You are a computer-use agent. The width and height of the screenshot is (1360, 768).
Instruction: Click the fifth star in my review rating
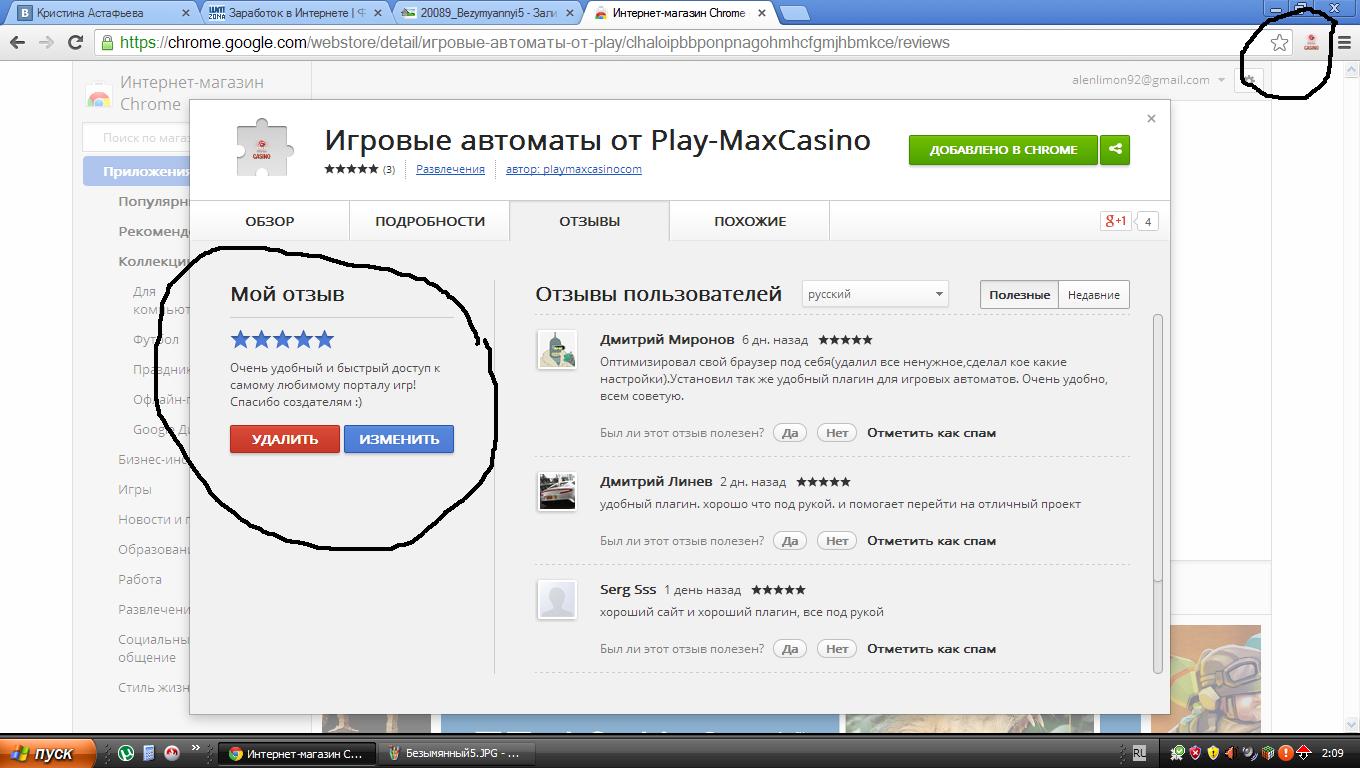[324, 339]
